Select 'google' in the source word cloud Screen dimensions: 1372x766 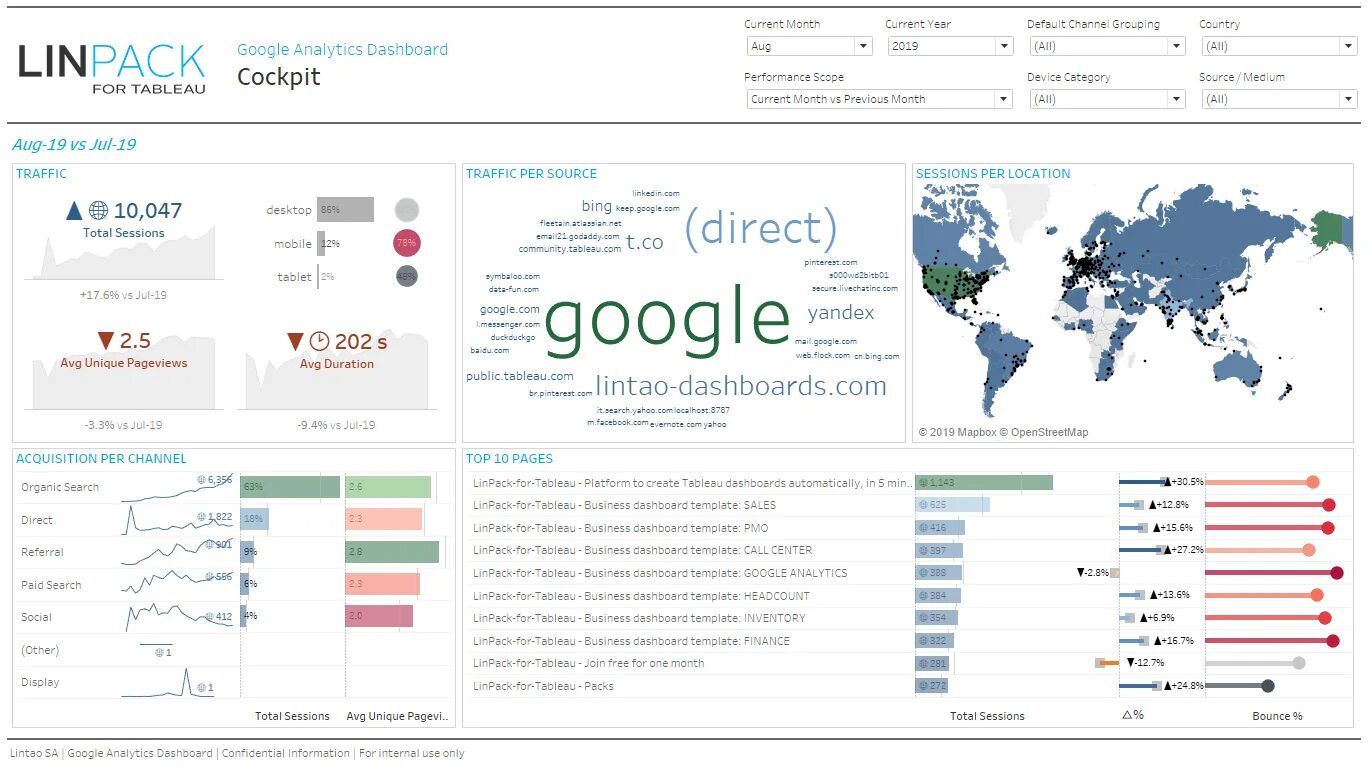(x=667, y=318)
